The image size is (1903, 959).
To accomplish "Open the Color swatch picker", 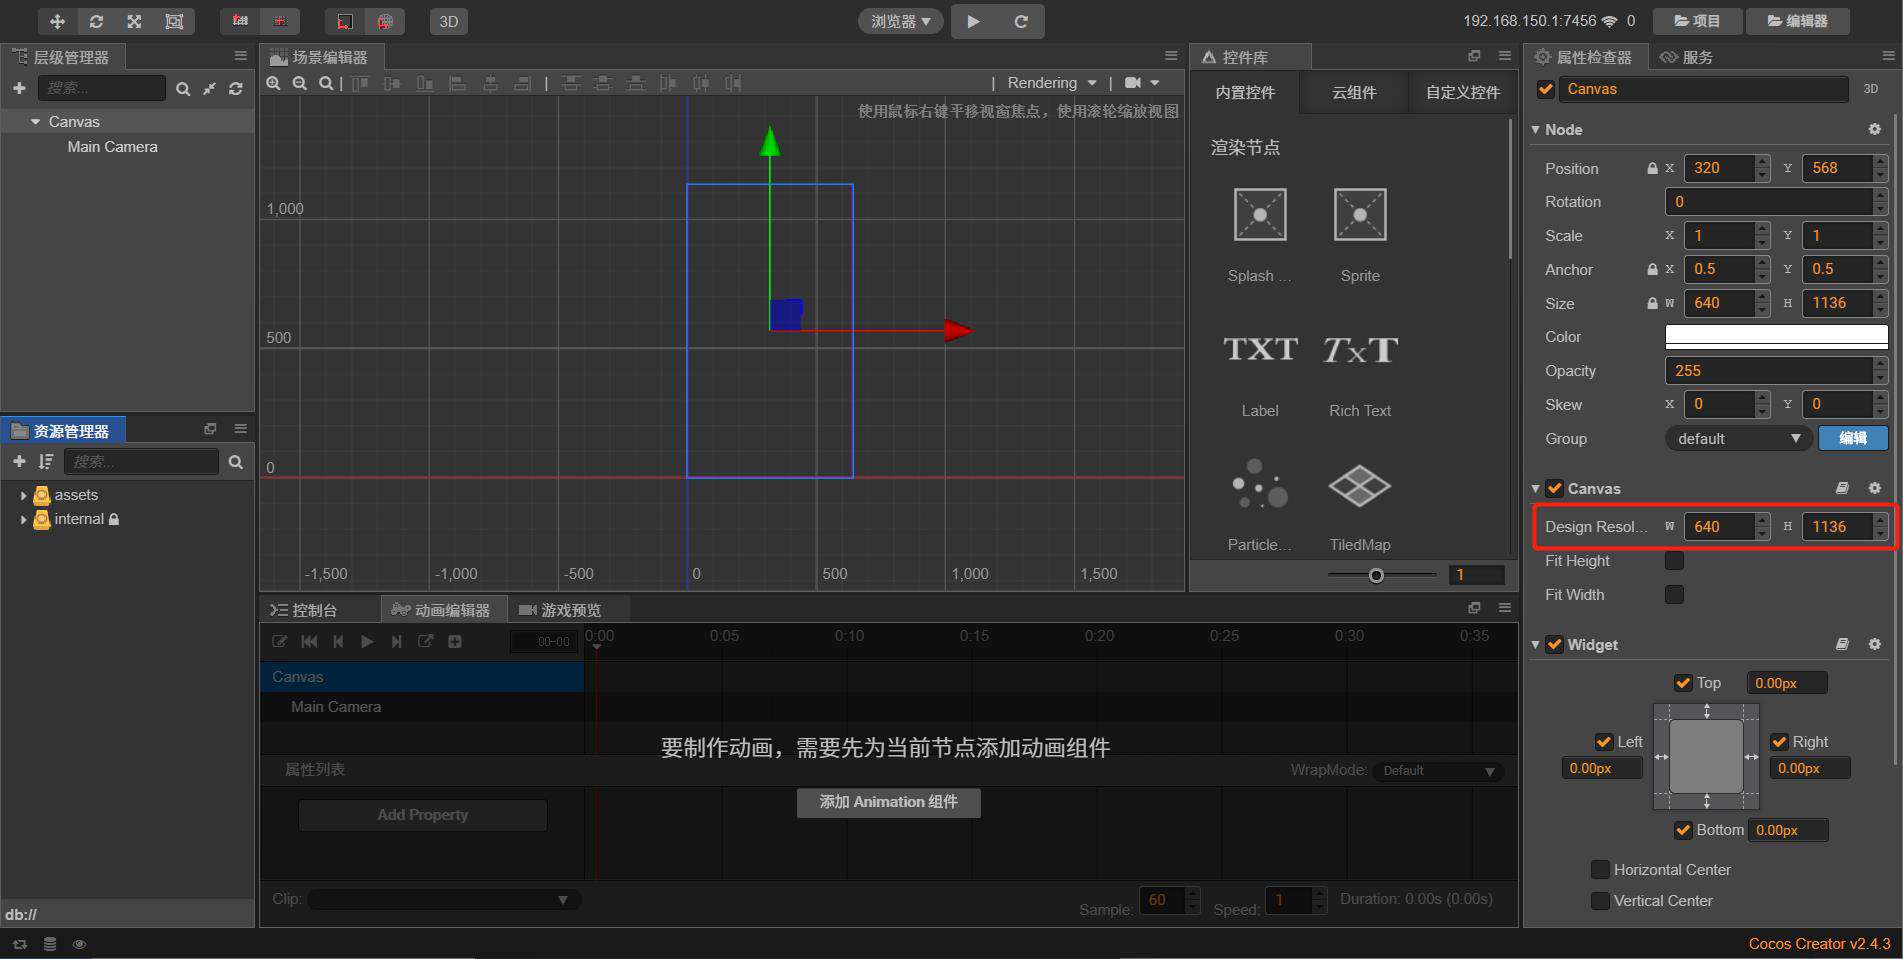I will [1776, 337].
